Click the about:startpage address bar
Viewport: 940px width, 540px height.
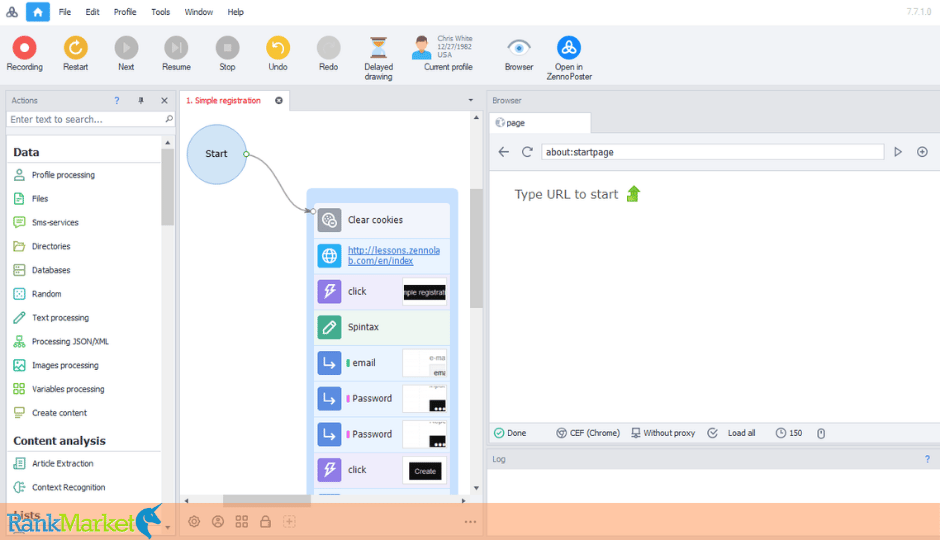click(712, 152)
